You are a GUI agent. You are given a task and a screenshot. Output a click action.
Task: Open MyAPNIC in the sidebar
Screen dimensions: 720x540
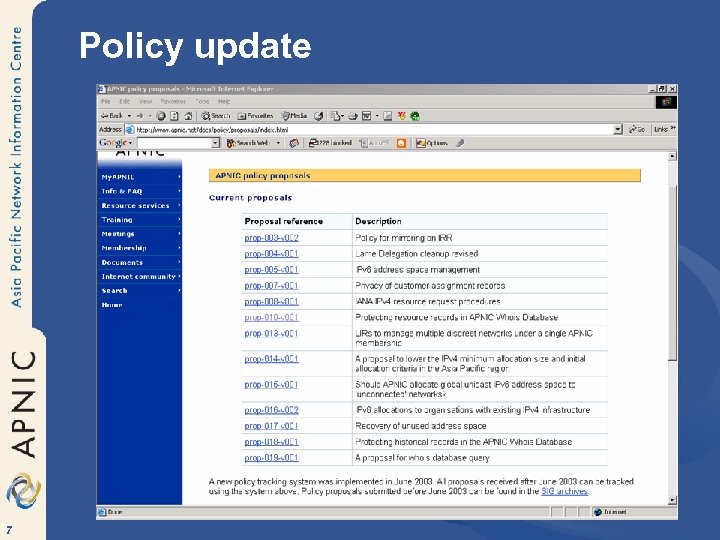coord(140,177)
